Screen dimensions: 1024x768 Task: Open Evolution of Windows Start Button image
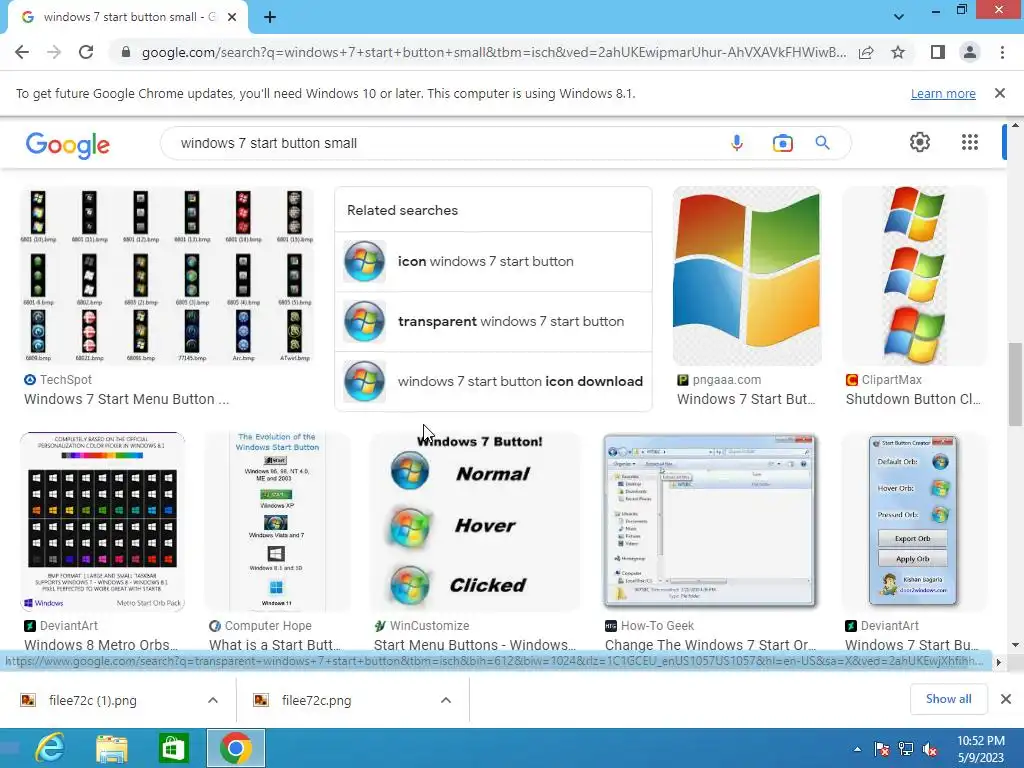point(277,522)
